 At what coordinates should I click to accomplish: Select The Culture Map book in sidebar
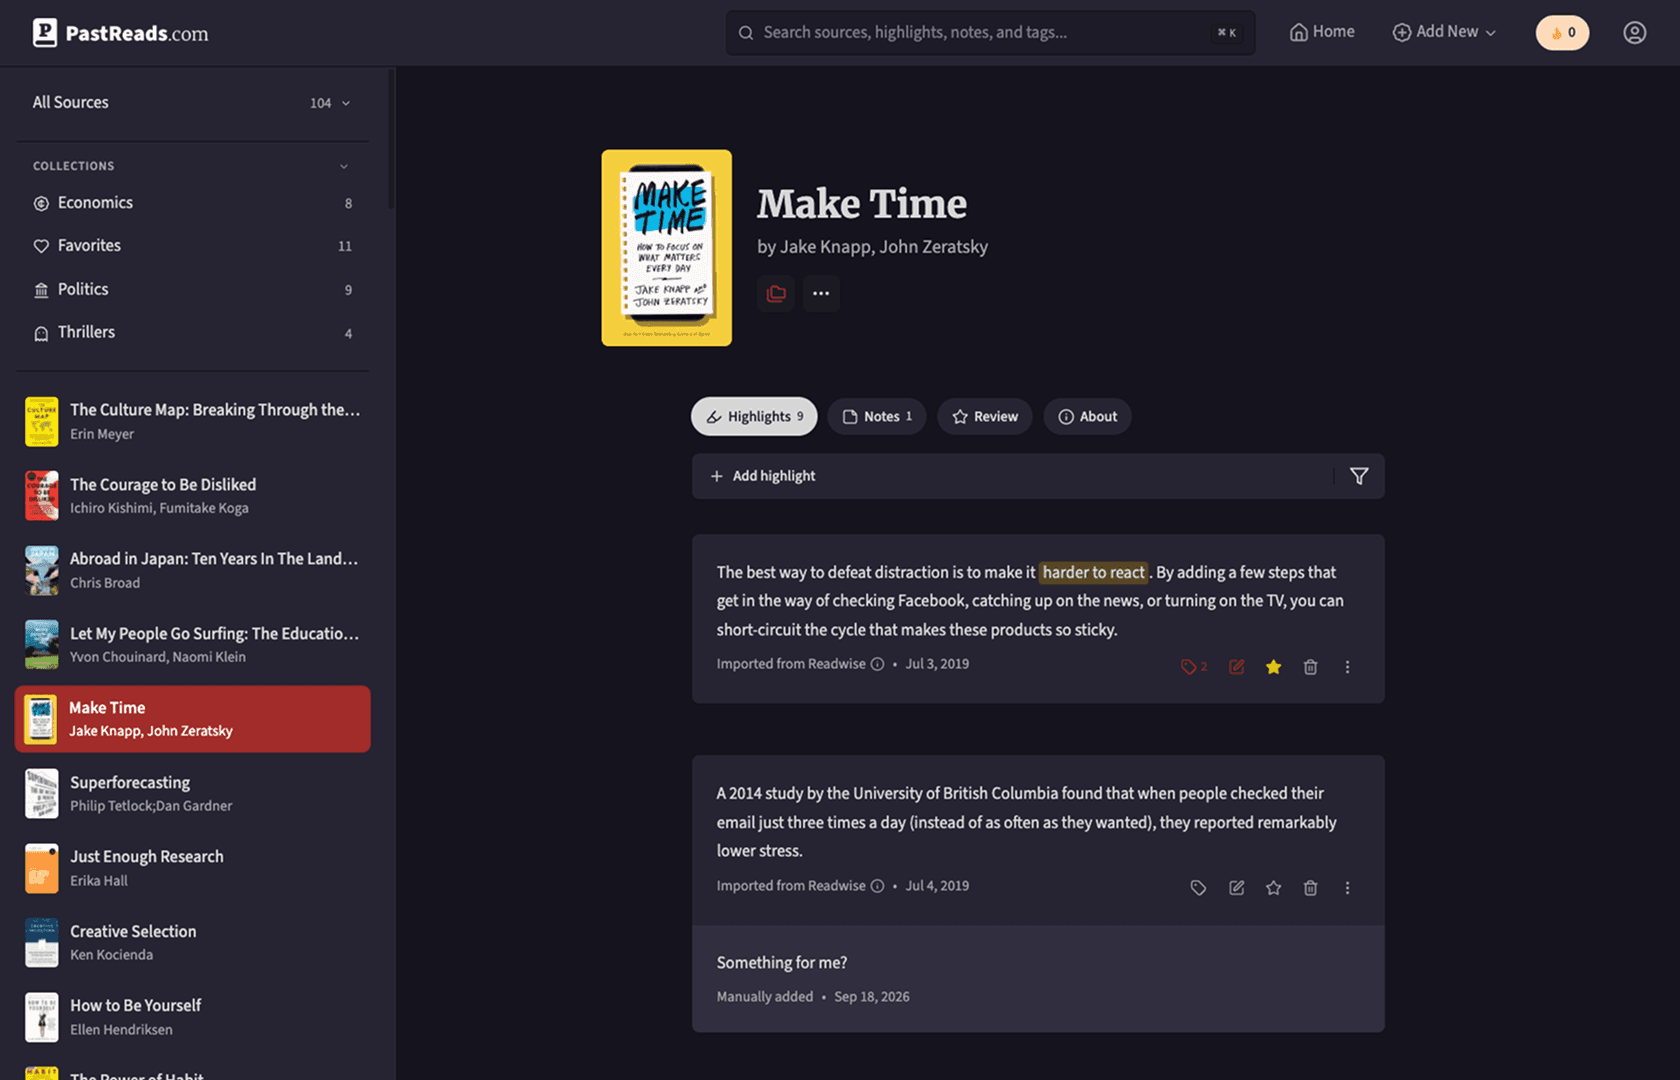(192, 421)
